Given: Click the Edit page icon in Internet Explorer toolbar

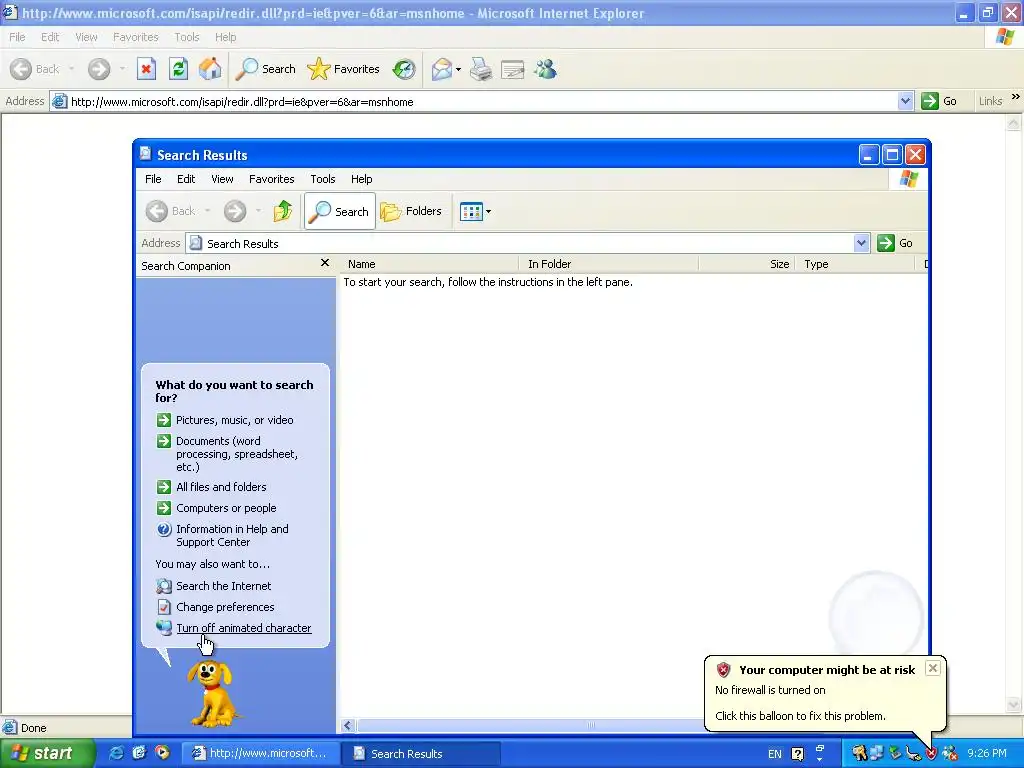Looking at the screenshot, I should [513, 69].
